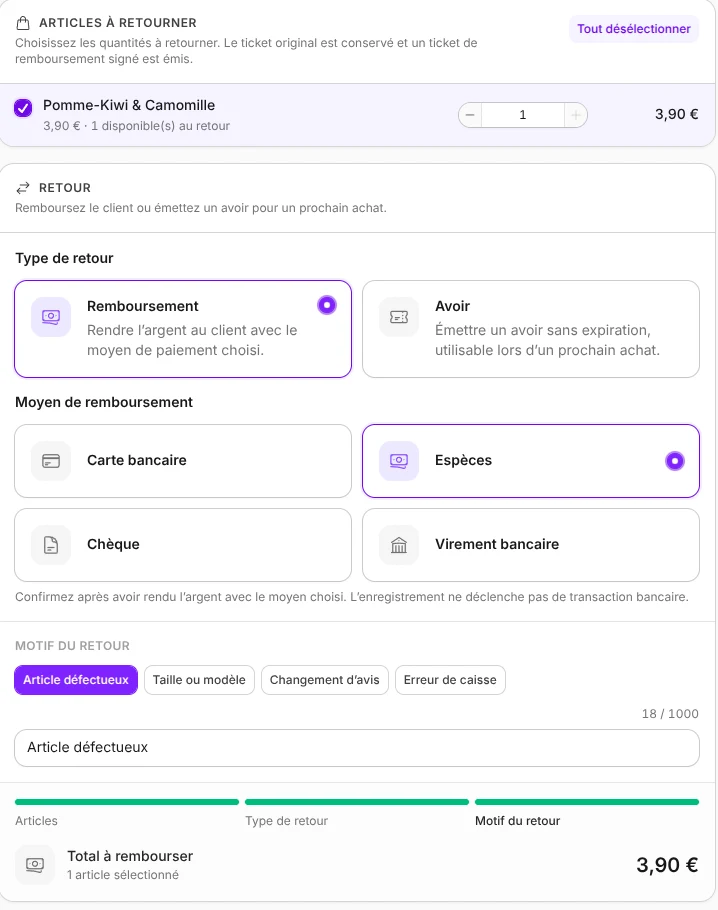
Task: Click the cash icon in the Espèces card
Action: (399, 461)
